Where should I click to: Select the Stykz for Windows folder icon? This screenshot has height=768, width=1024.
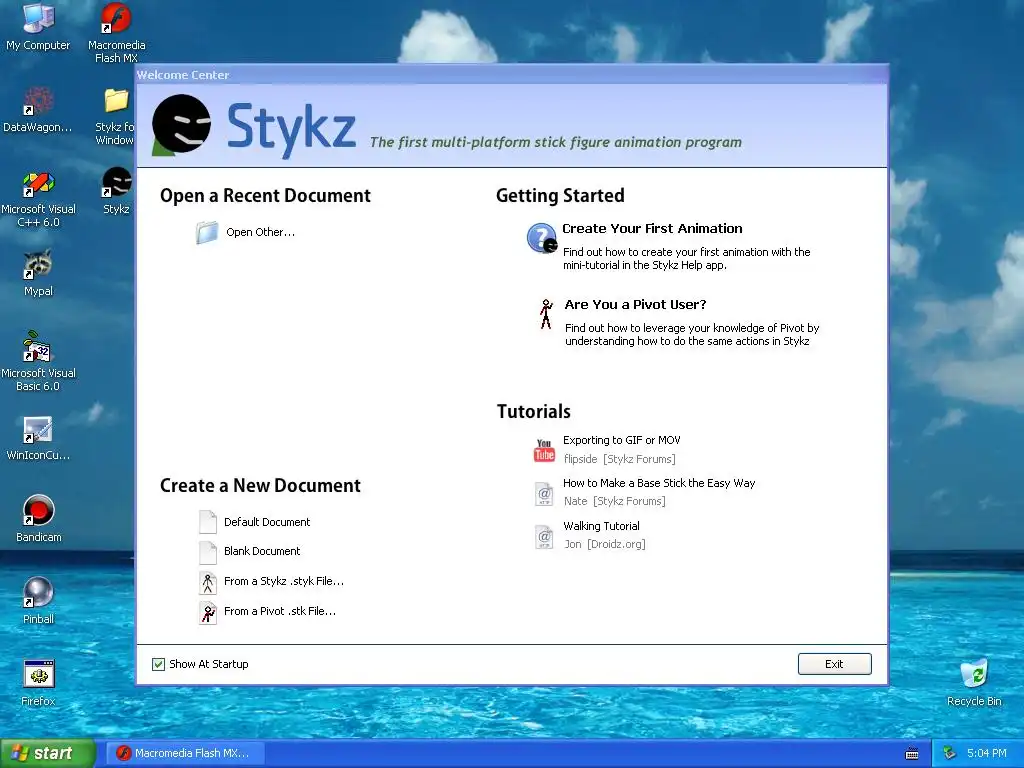coord(116,101)
